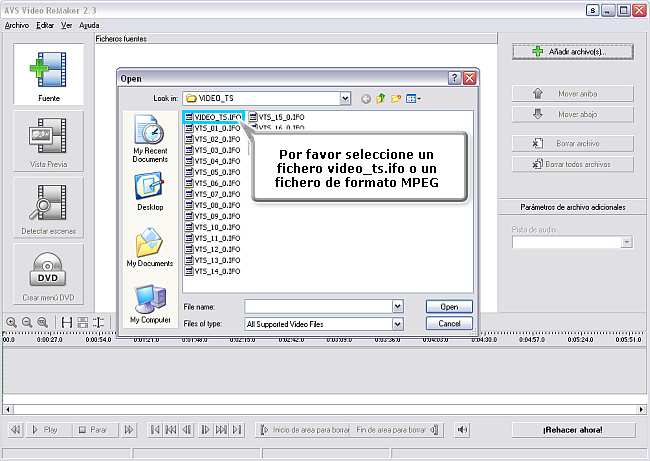Viewport: 650px width, 461px height.
Task: Open the View menu icon in Open dialog
Action: [x=413, y=99]
